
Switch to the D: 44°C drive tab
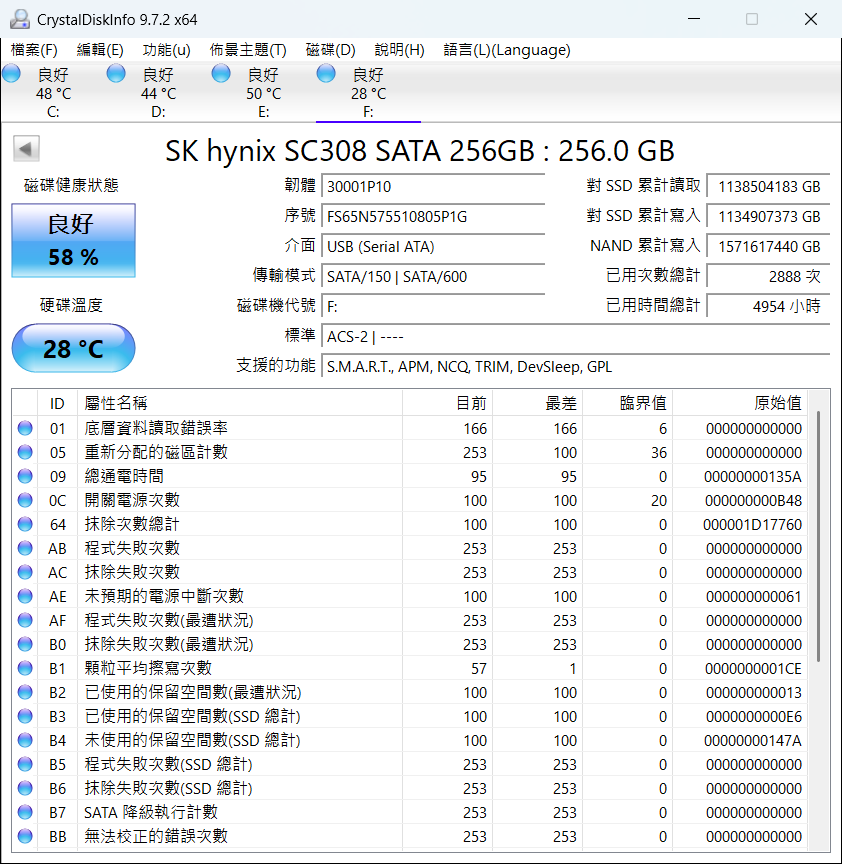coord(157,90)
